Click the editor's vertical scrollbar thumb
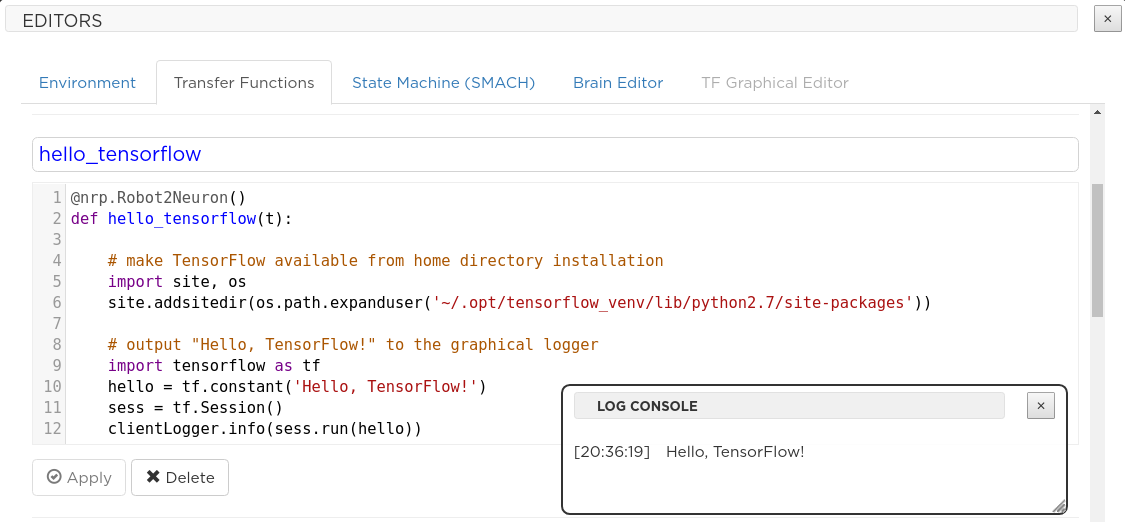This screenshot has width=1125, height=522. pyautogui.click(x=1097, y=250)
